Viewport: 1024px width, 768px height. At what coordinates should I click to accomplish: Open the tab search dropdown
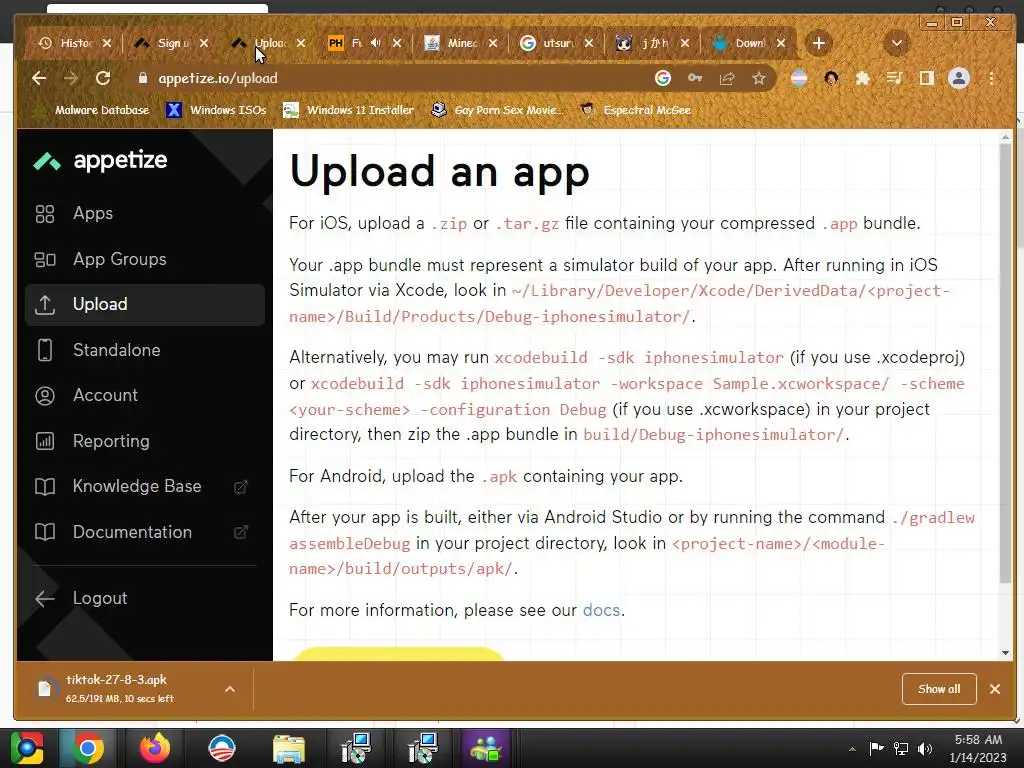897,44
